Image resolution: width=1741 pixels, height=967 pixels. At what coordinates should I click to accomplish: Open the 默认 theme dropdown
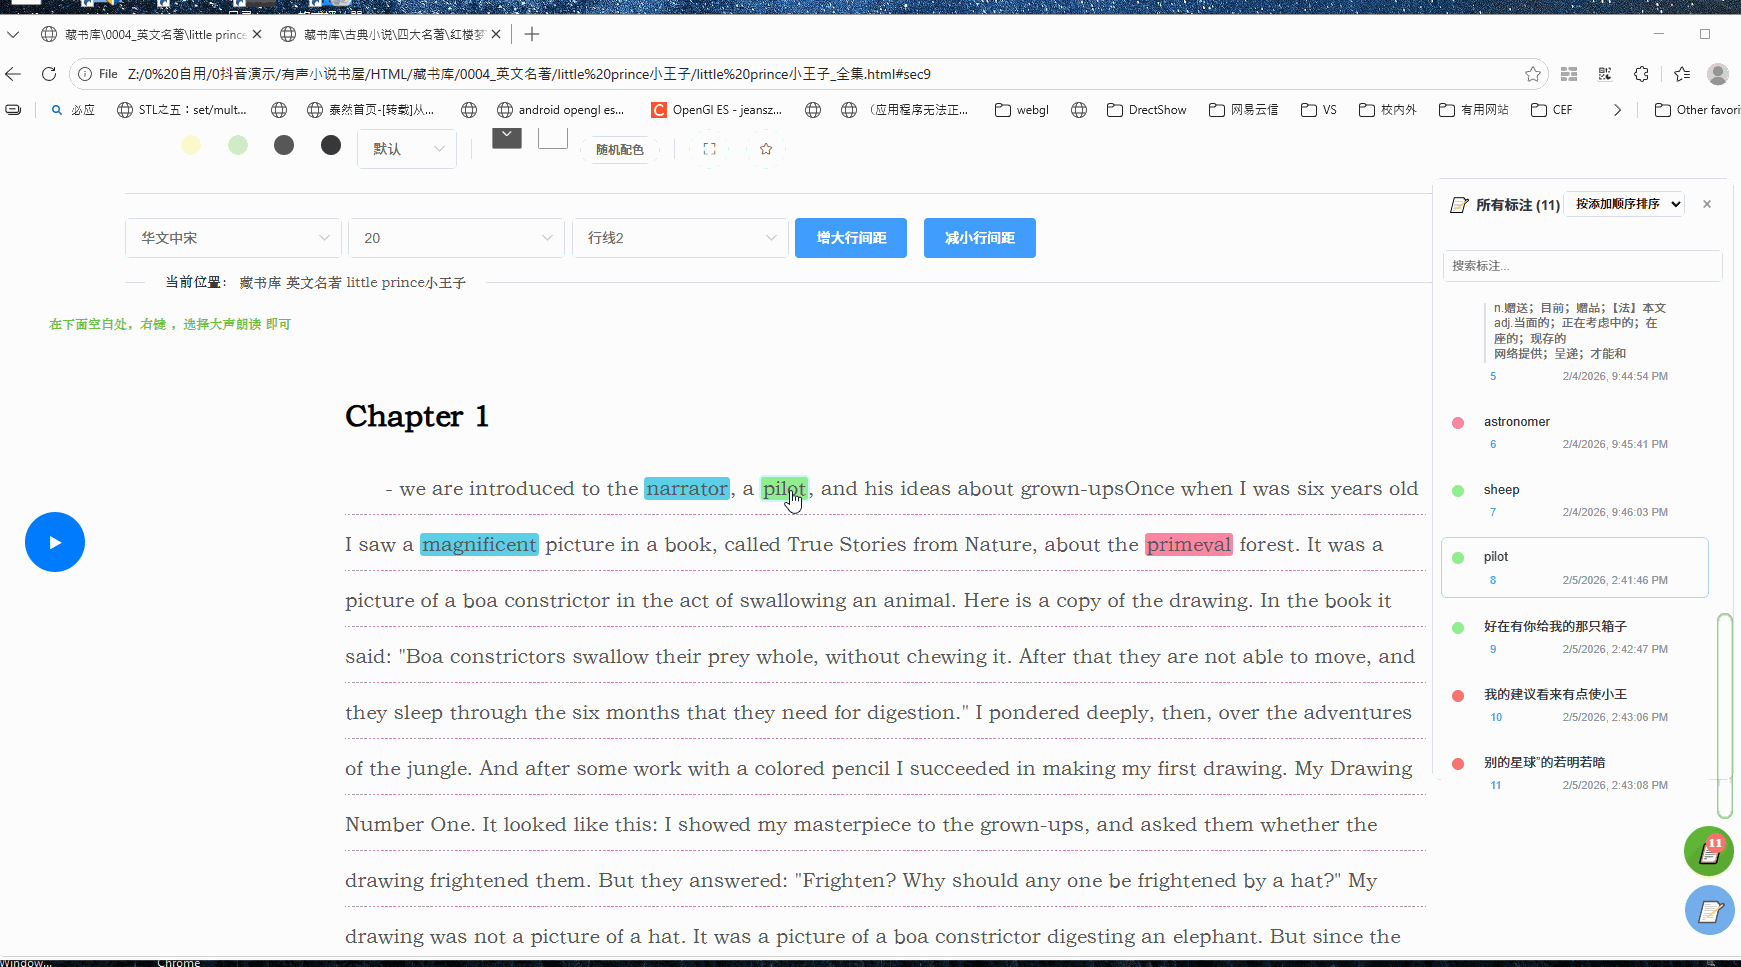407,149
